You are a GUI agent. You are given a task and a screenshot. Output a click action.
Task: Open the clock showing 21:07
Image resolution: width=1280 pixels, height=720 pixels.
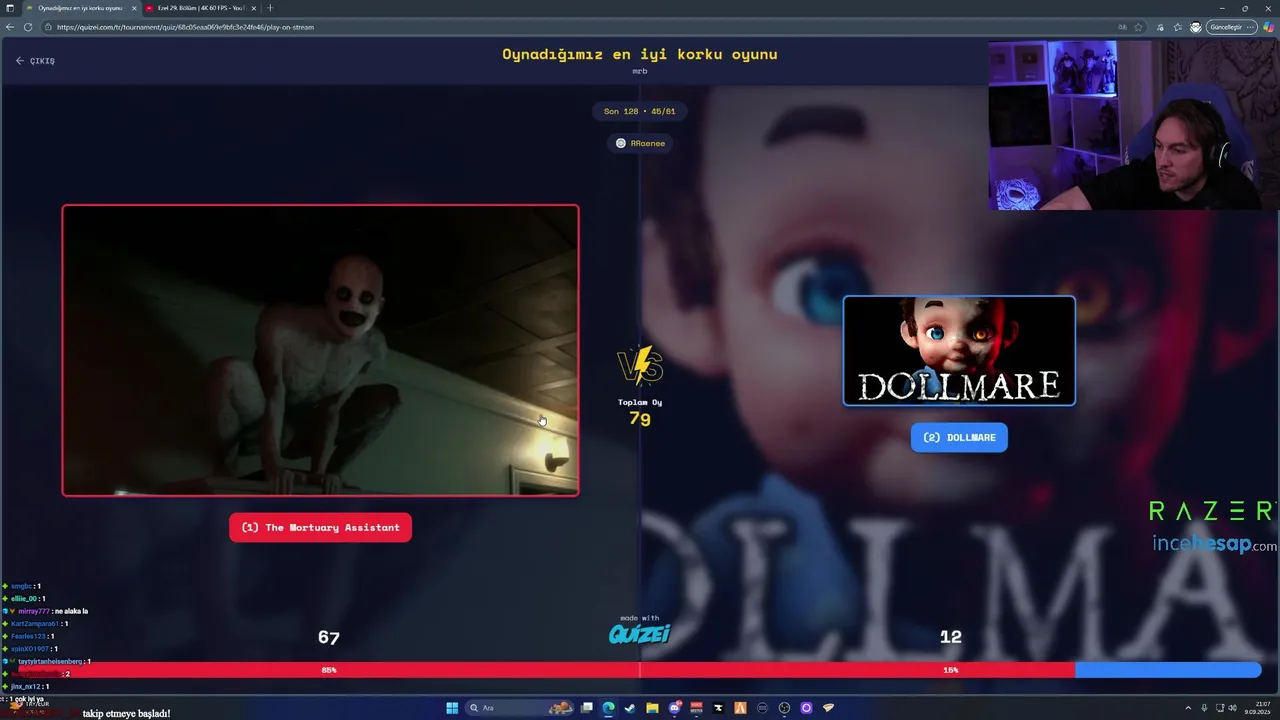[1259, 707]
